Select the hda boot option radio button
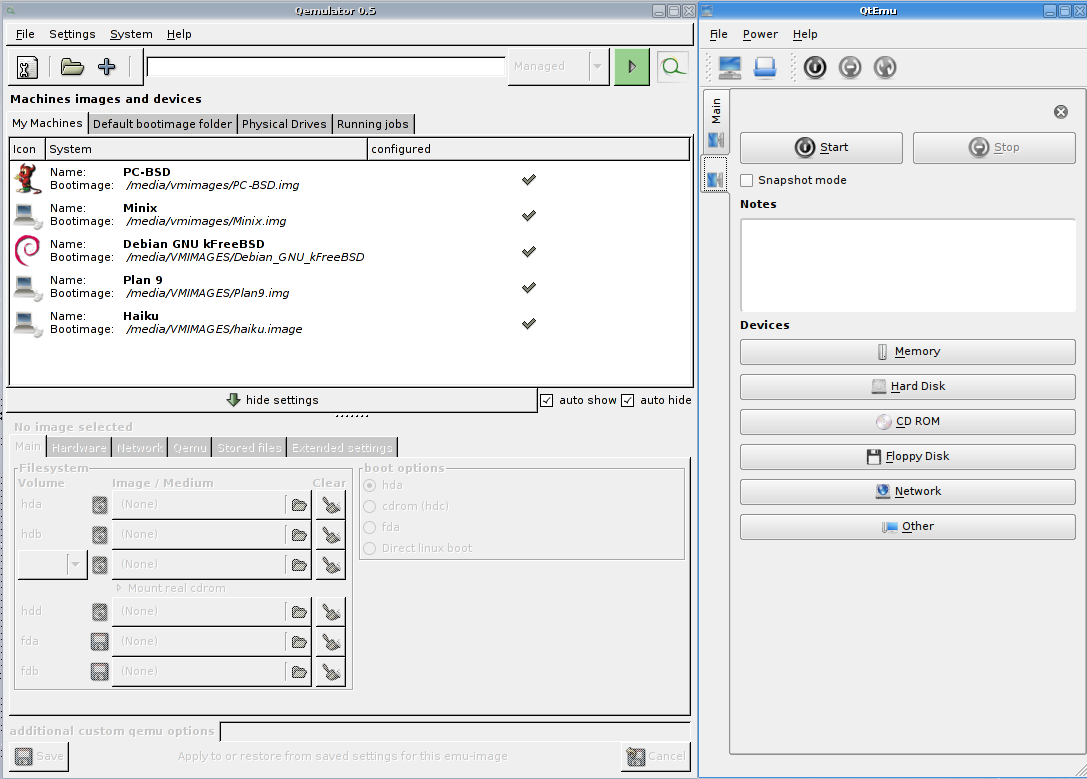This screenshot has width=1087, height=779. pos(370,485)
